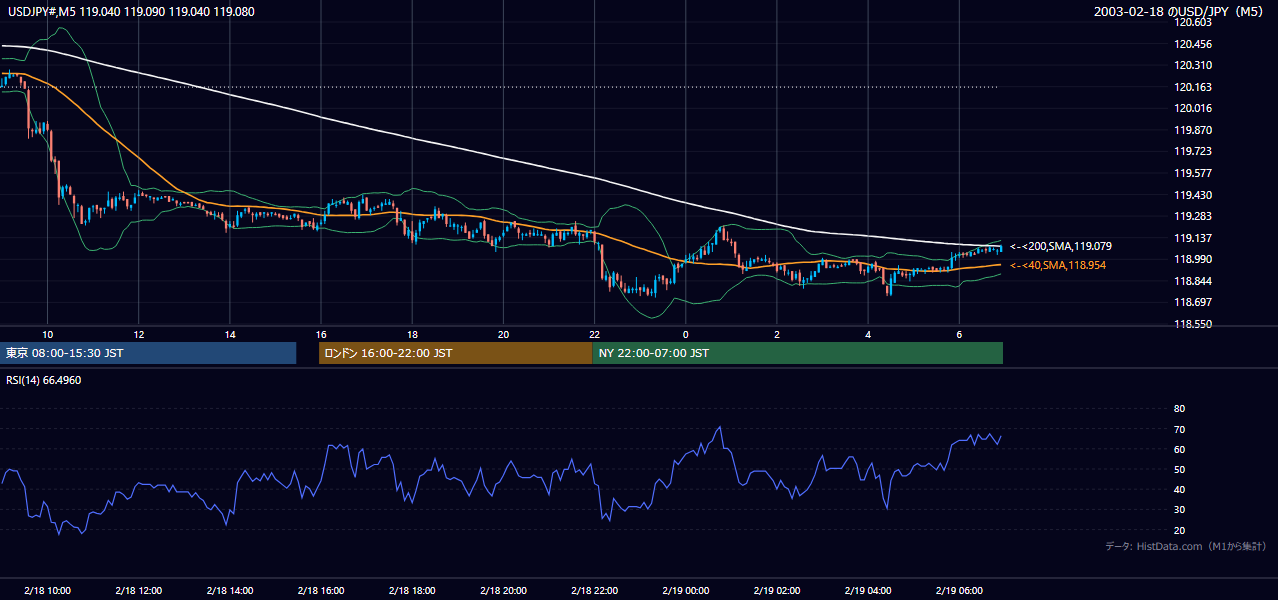Select the NY 22:00-07:00 JST session bar
This screenshot has height=600, width=1278.
point(798,353)
